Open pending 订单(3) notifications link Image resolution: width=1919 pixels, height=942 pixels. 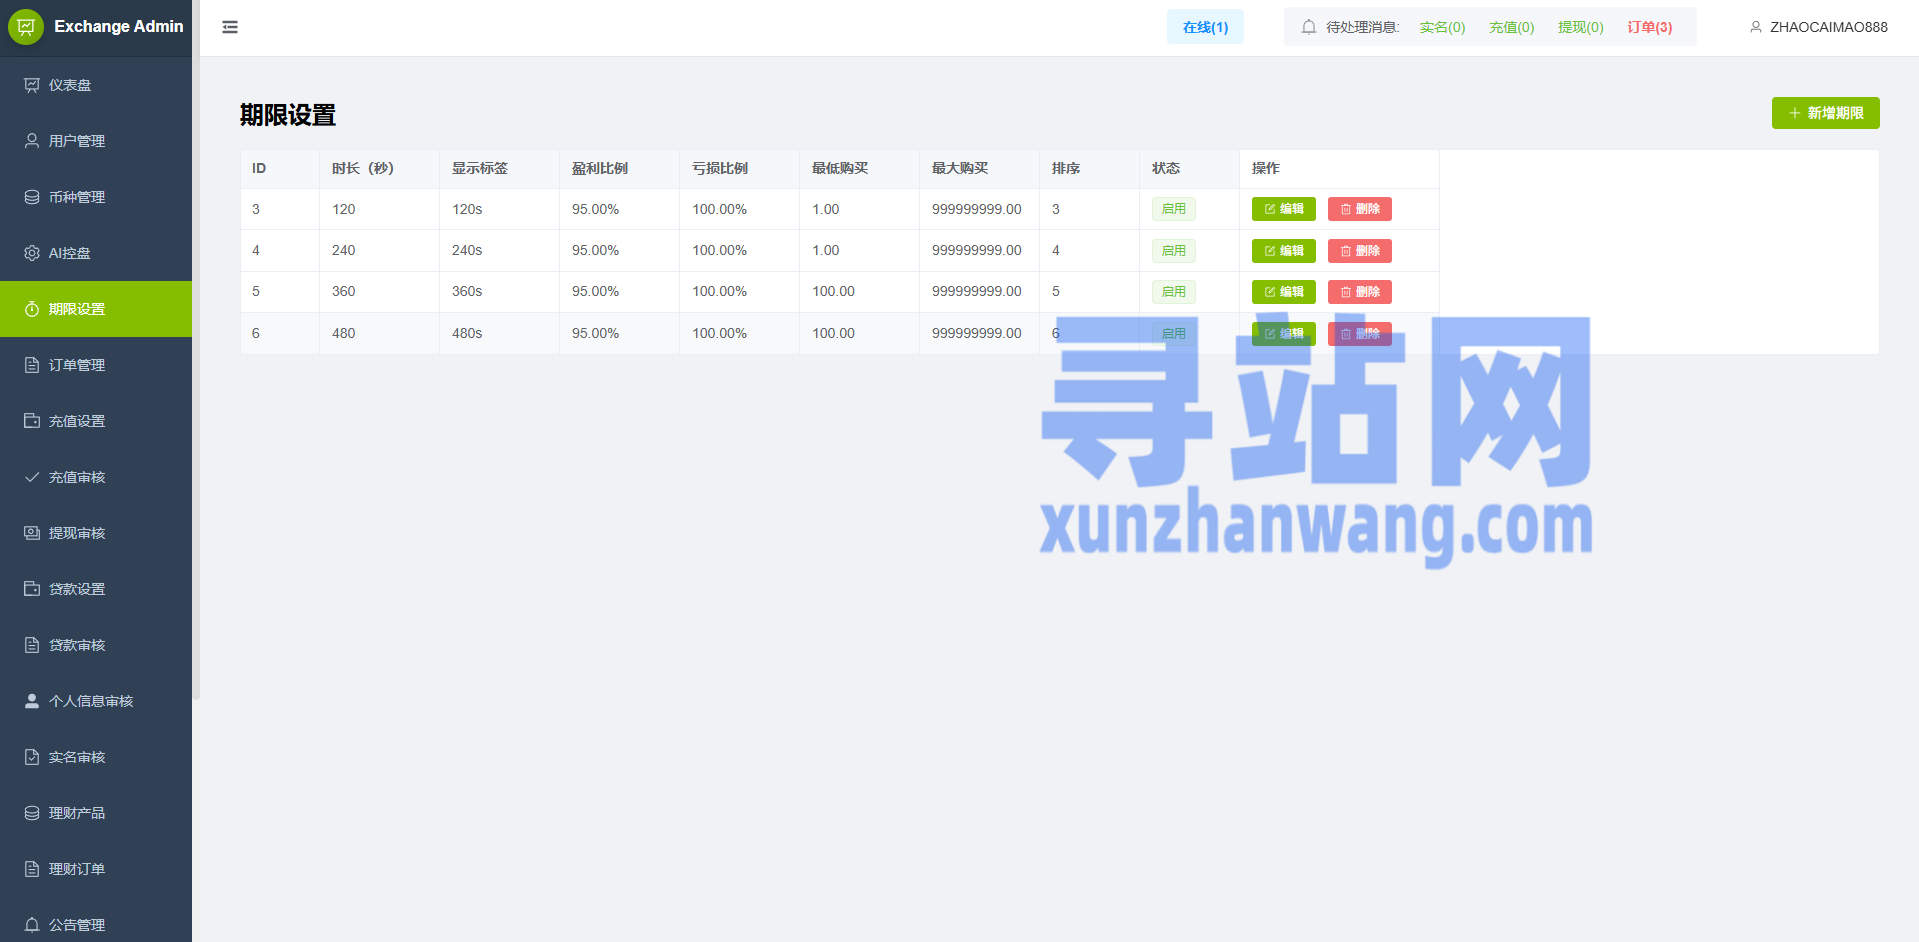point(1649,27)
